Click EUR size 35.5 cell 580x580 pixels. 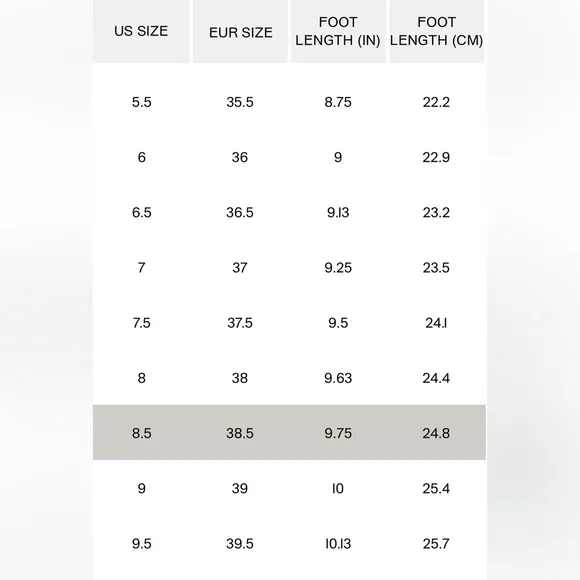pos(240,102)
